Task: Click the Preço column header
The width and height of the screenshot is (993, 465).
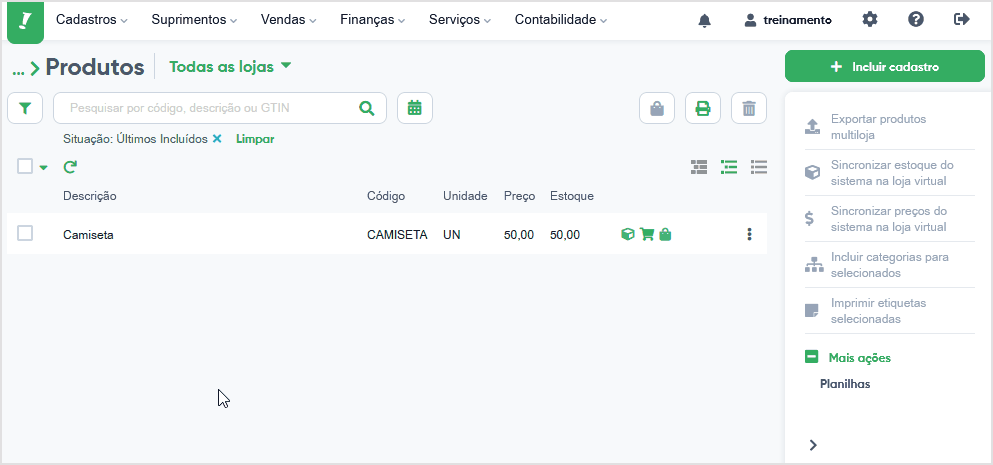Action: pyautogui.click(x=519, y=196)
